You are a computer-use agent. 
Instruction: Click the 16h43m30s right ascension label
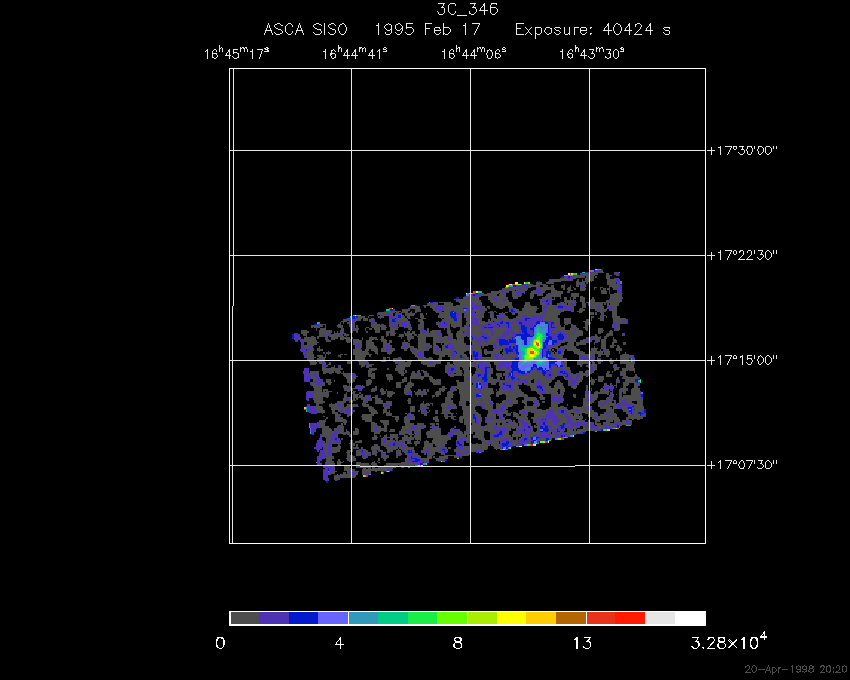592,54
